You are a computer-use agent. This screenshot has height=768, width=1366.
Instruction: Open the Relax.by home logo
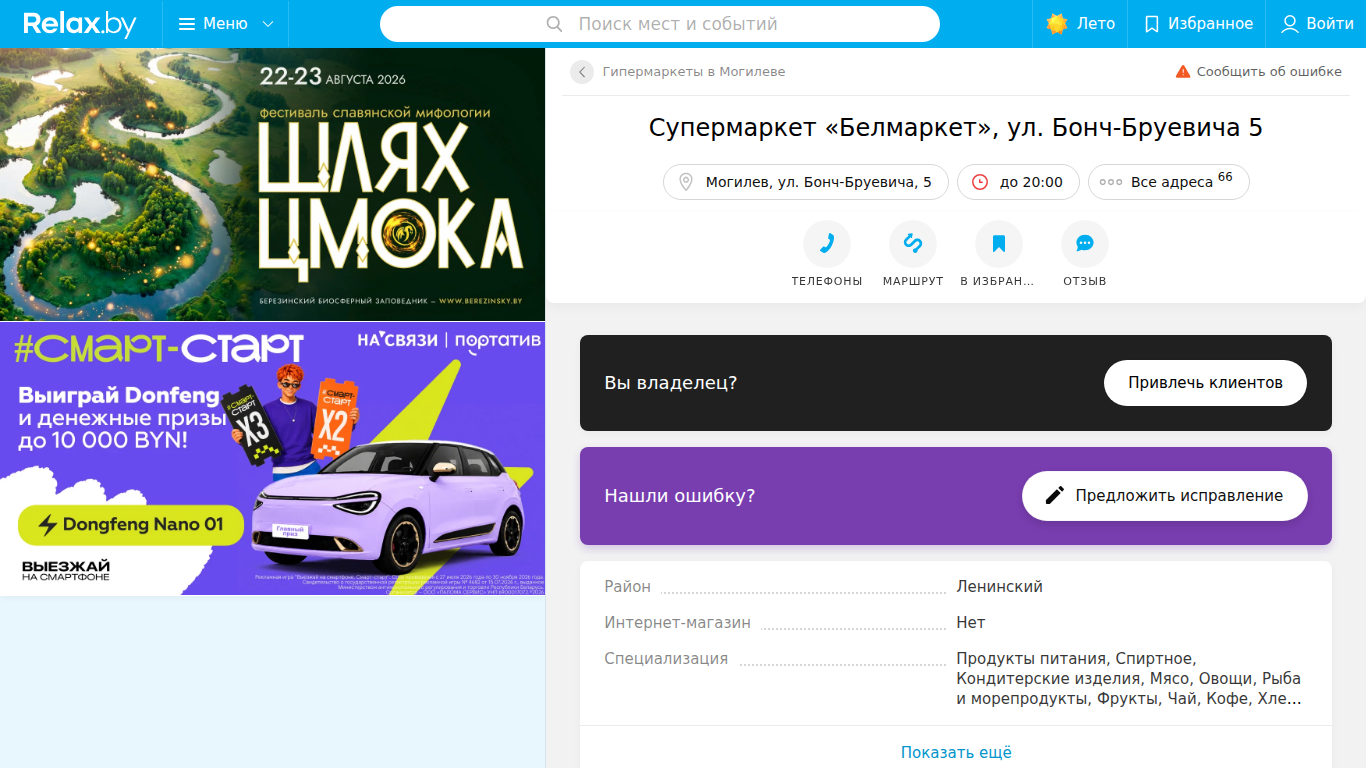(79, 24)
